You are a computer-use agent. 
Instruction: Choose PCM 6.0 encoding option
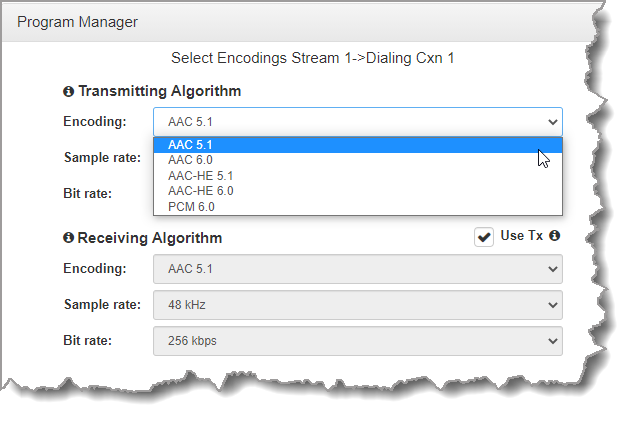click(x=191, y=207)
